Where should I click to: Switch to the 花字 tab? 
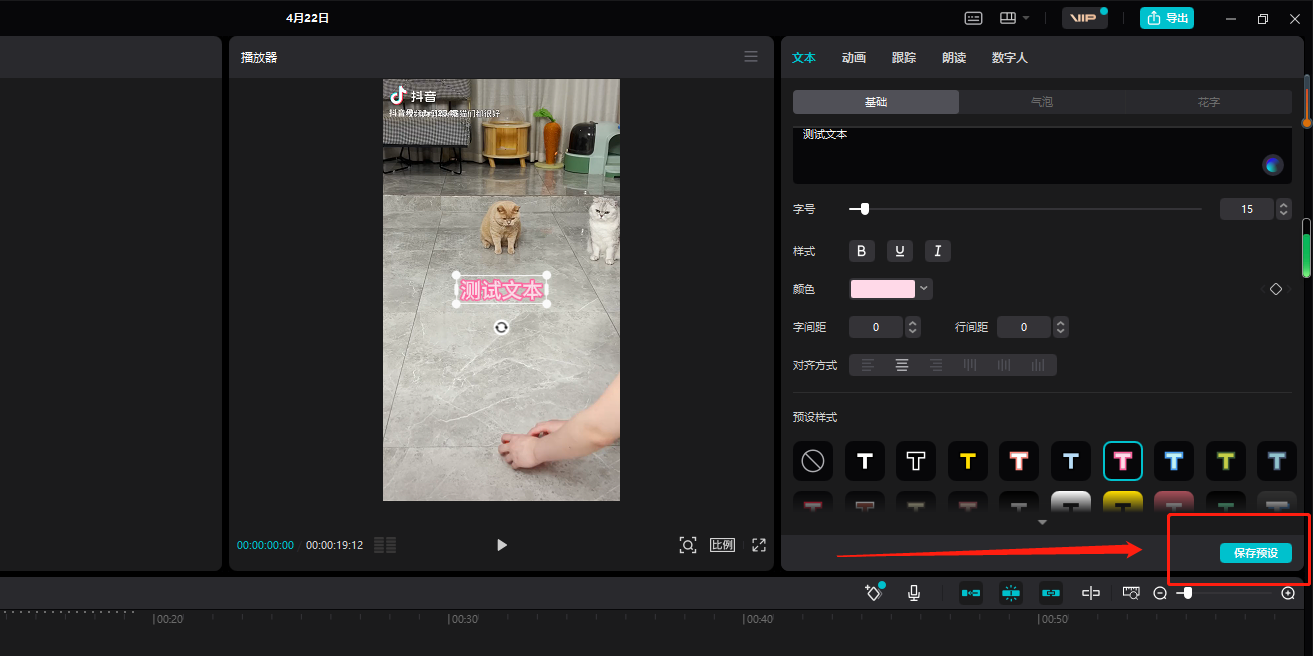click(1208, 101)
